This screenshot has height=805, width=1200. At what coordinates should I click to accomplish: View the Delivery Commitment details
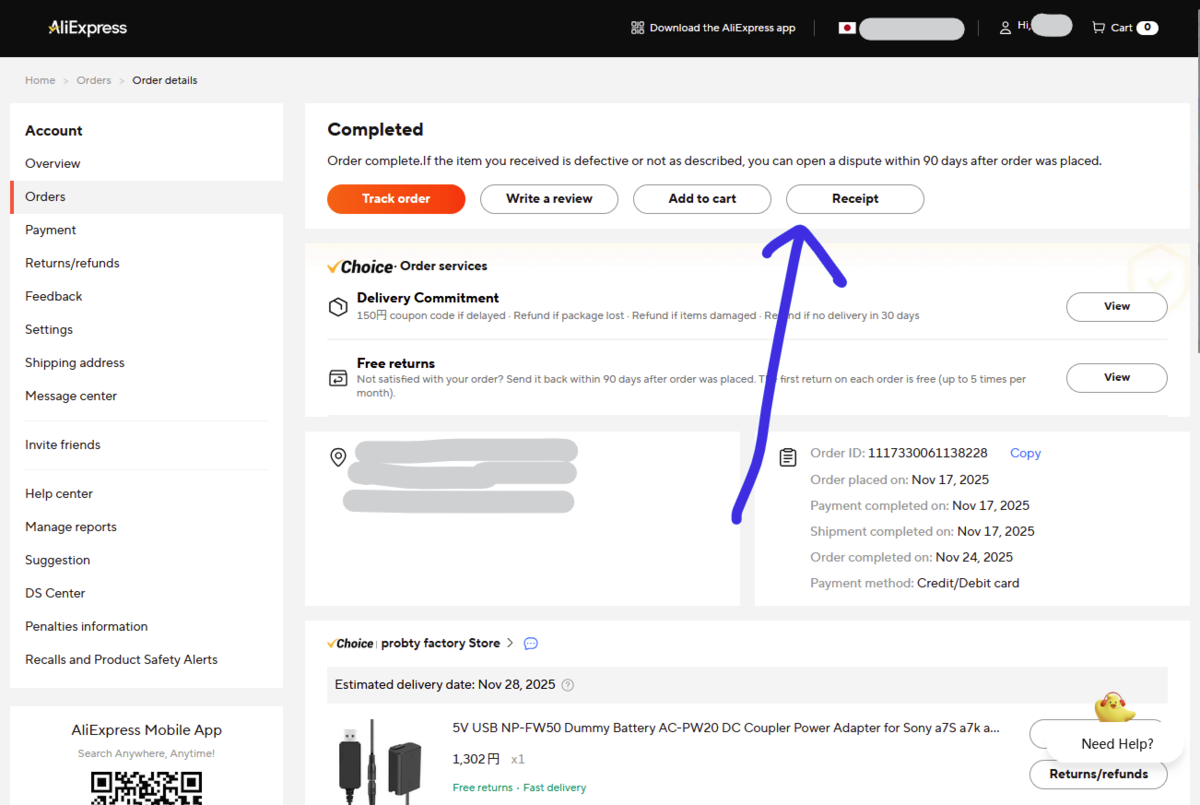1117,307
